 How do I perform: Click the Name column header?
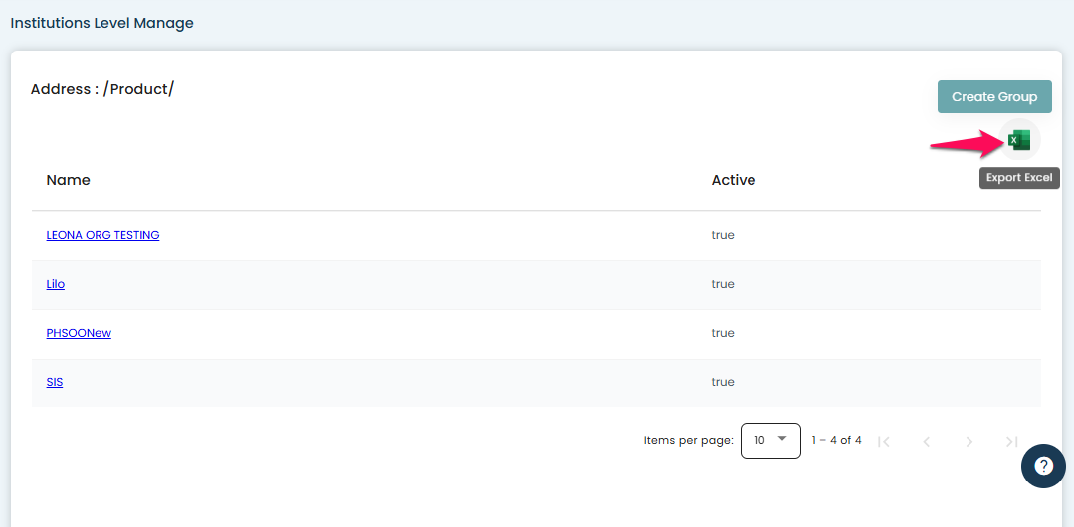[x=69, y=180]
